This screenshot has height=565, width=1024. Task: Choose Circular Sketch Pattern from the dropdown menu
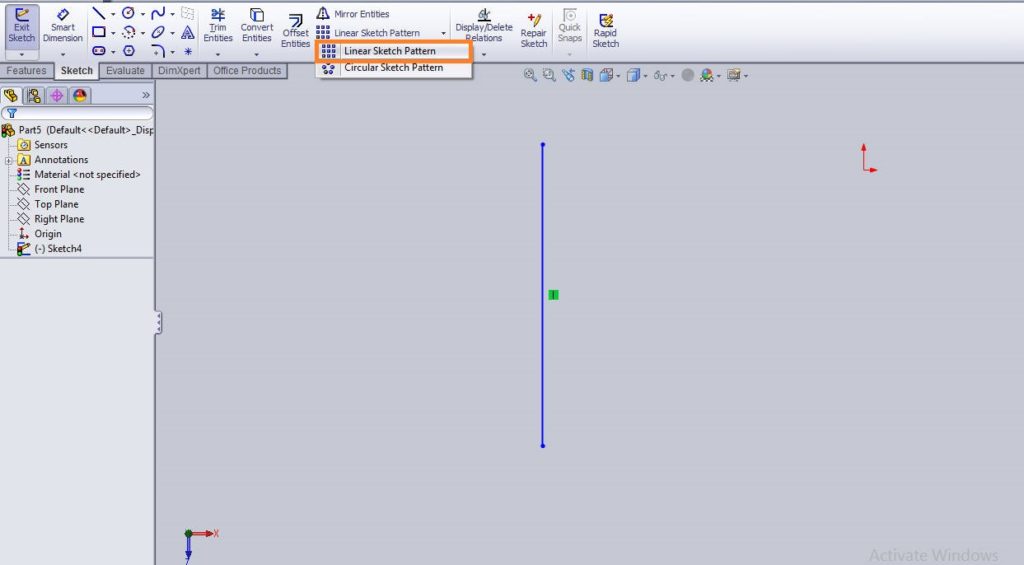pos(393,67)
